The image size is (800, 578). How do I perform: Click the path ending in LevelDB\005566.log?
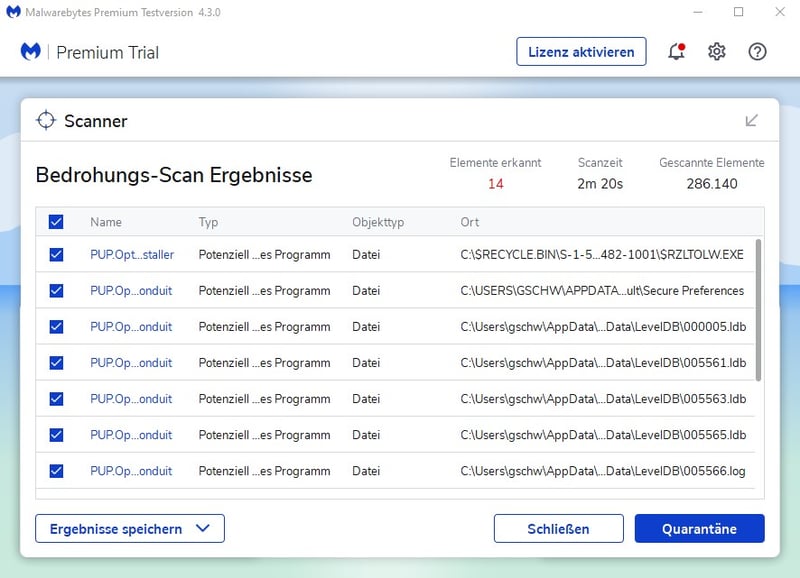click(603, 471)
